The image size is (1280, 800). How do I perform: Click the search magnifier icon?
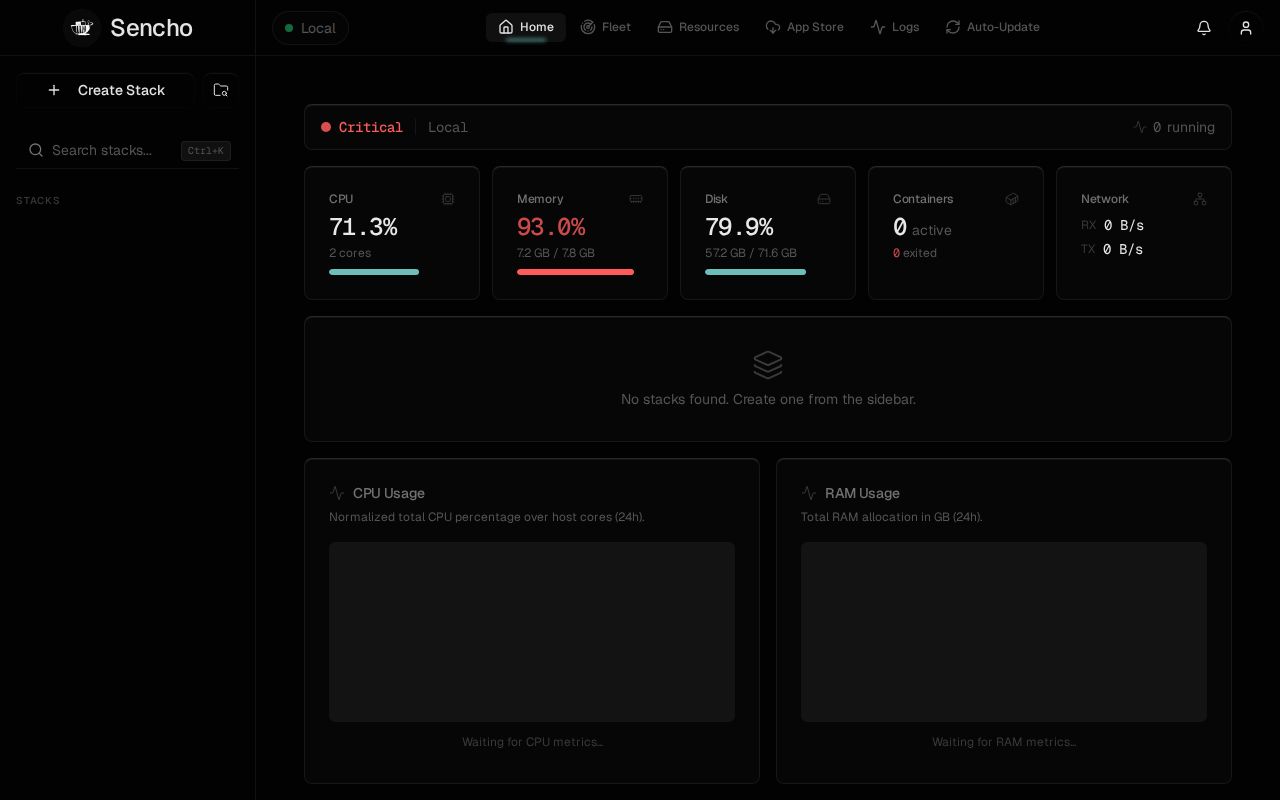point(36,150)
